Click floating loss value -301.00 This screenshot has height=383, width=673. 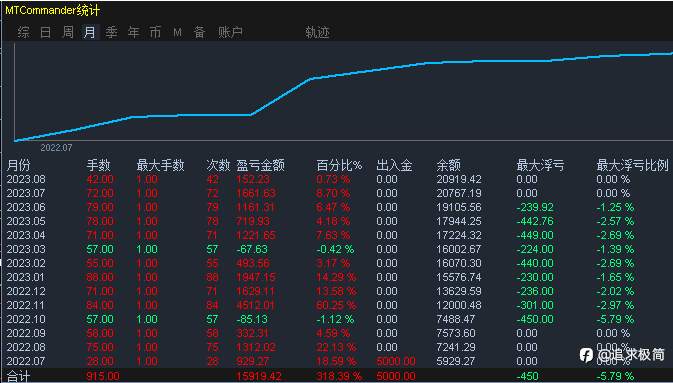[535, 305]
